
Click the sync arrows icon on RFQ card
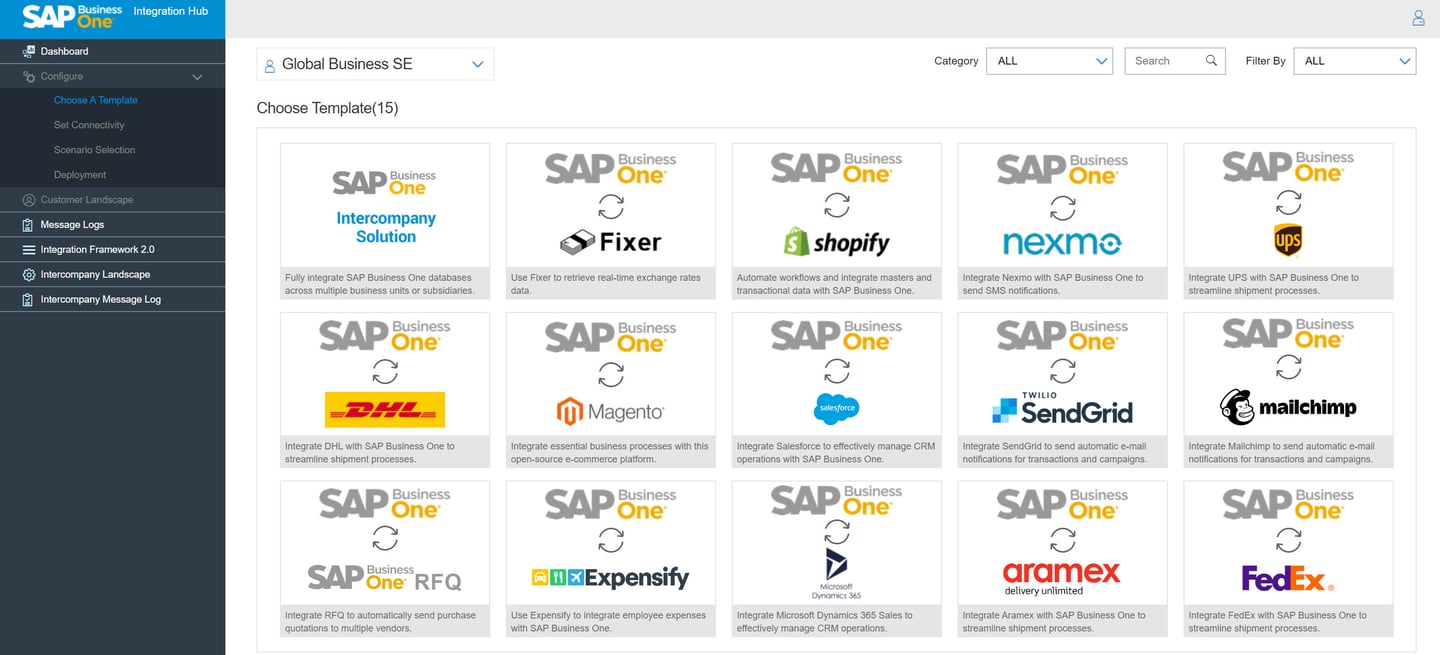tap(385, 540)
